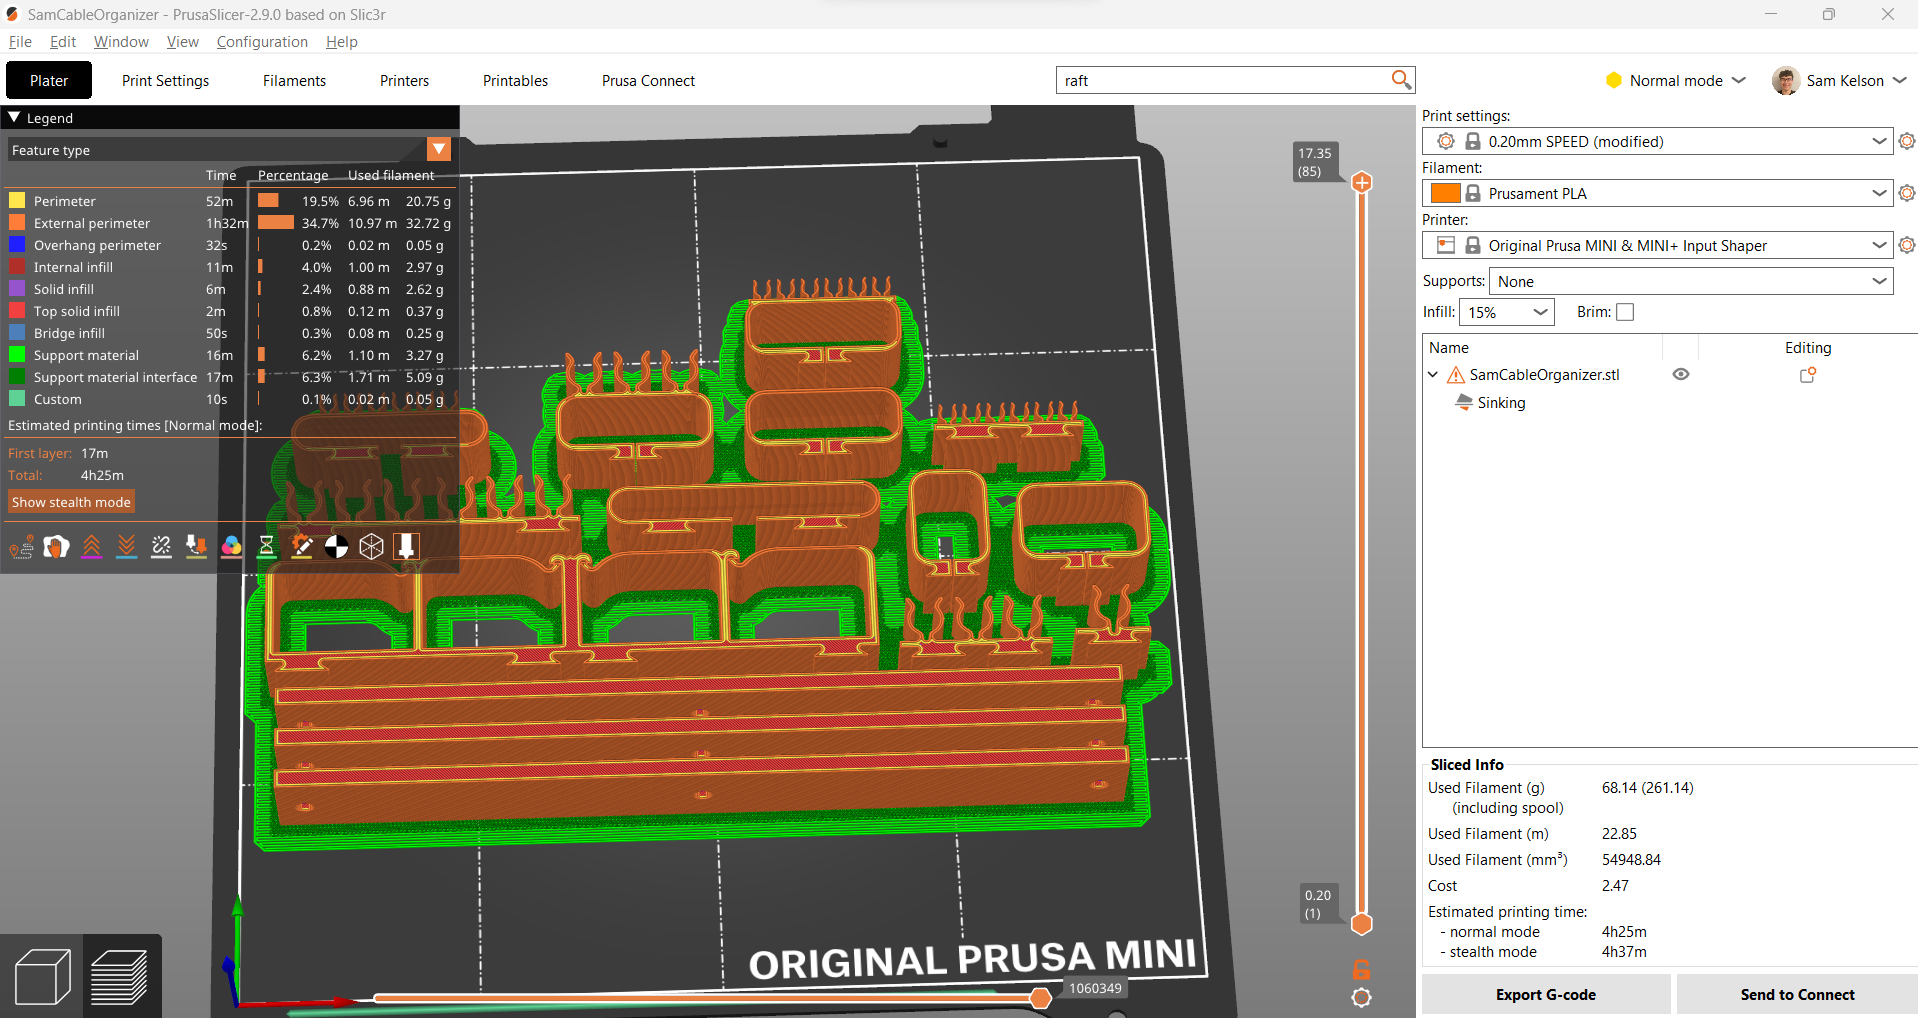
Task: Toggle Support material legend row
Action: (x=230, y=355)
